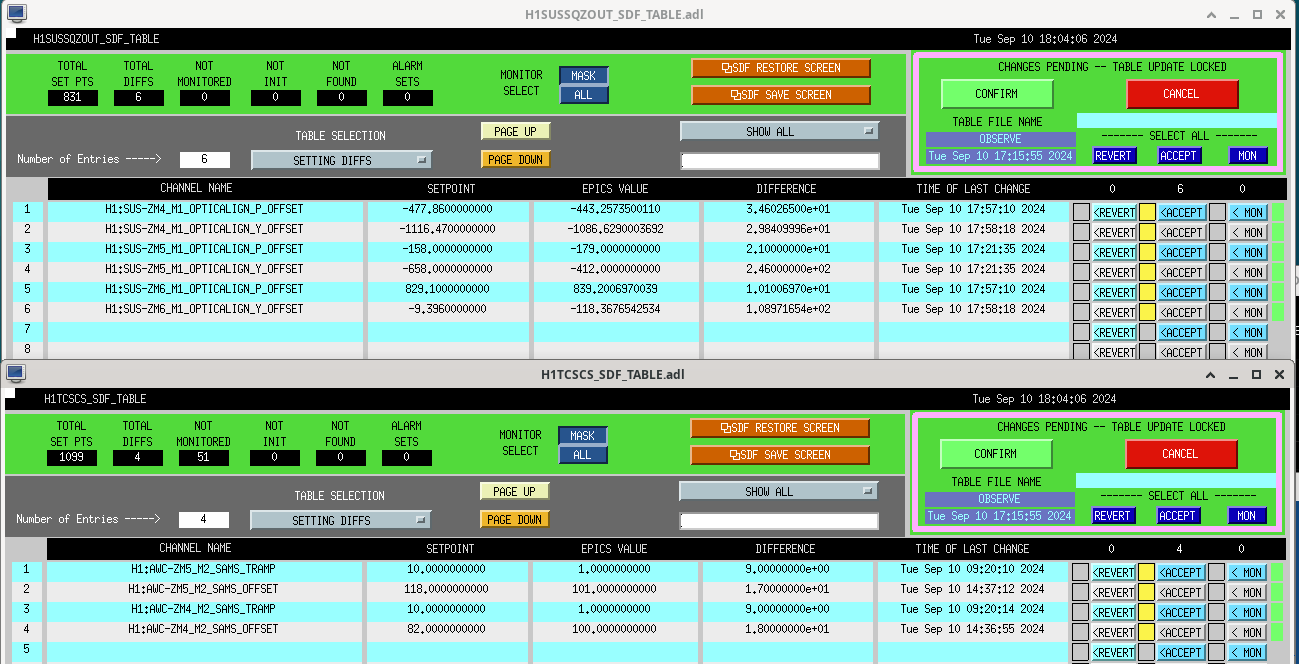Click PAGE UP in H1TCSCS window

tap(515, 491)
